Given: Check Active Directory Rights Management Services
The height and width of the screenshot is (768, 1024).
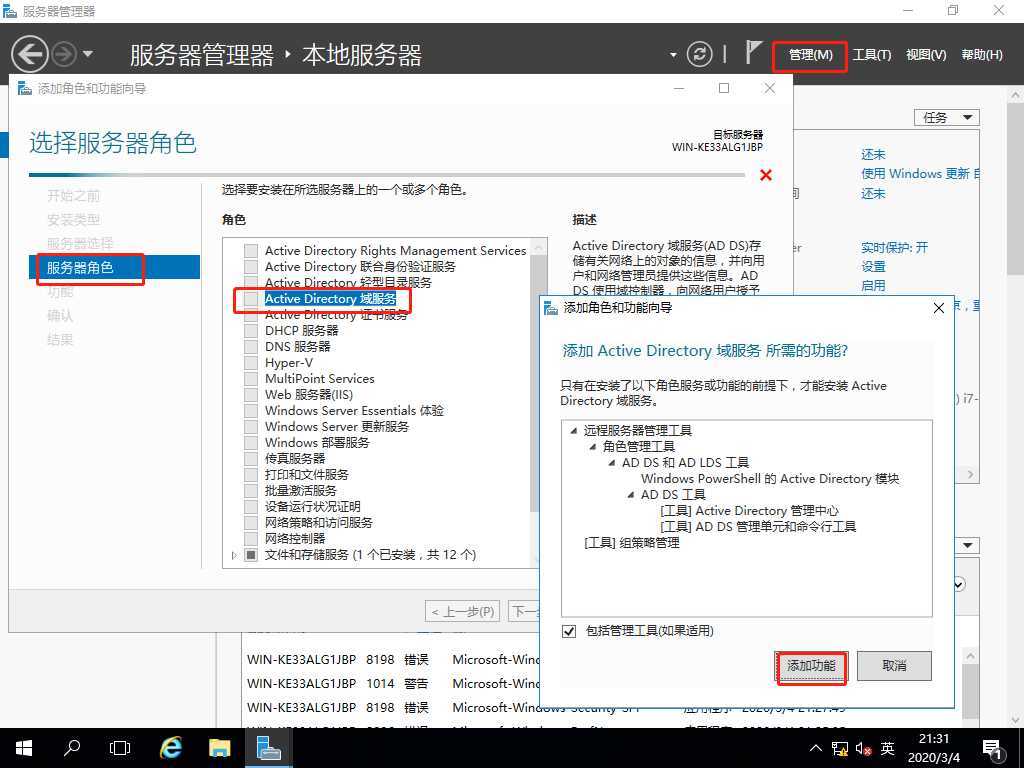Looking at the screenshot, I should [x=251, y=251].
